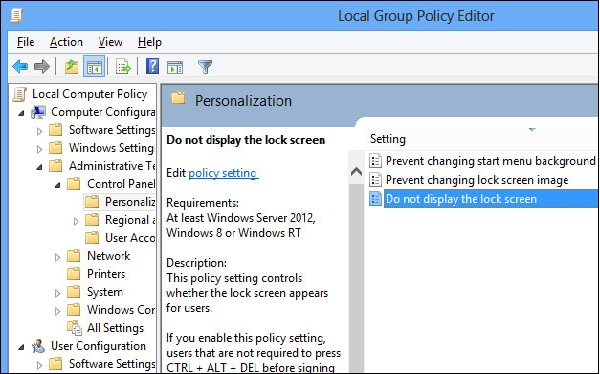The width and height of the screenshot is (600, 374).
Task: Open the Action menu
Action: pos(66,42)
